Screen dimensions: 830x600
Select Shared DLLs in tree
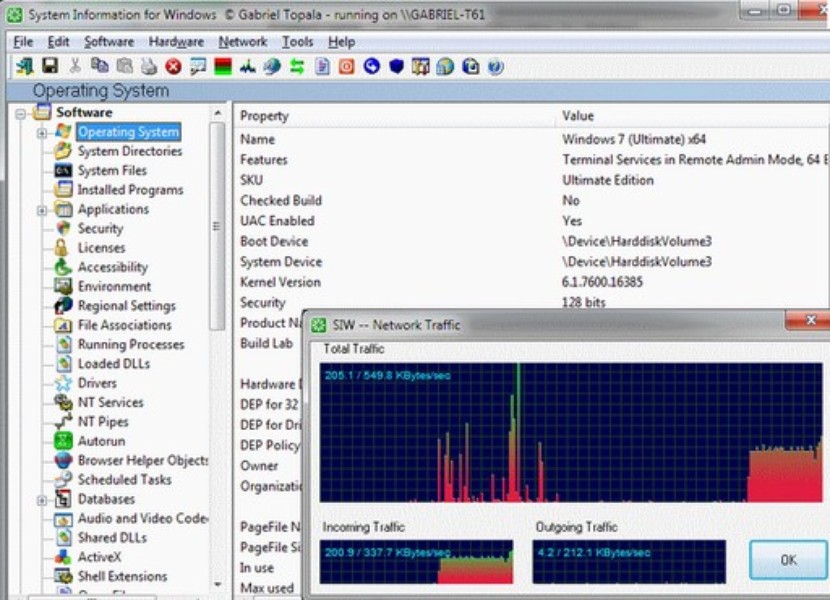click(112, 538)
